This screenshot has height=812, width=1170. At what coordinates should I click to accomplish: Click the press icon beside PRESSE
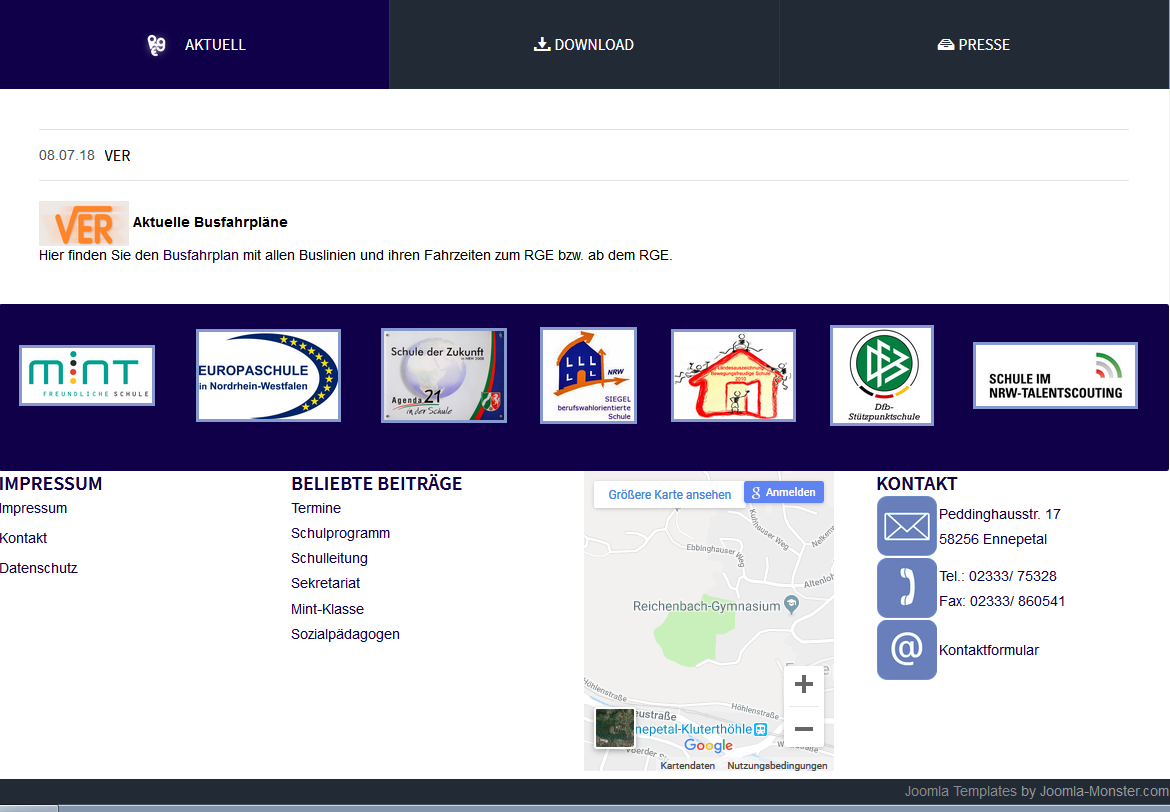coord(945,45)
